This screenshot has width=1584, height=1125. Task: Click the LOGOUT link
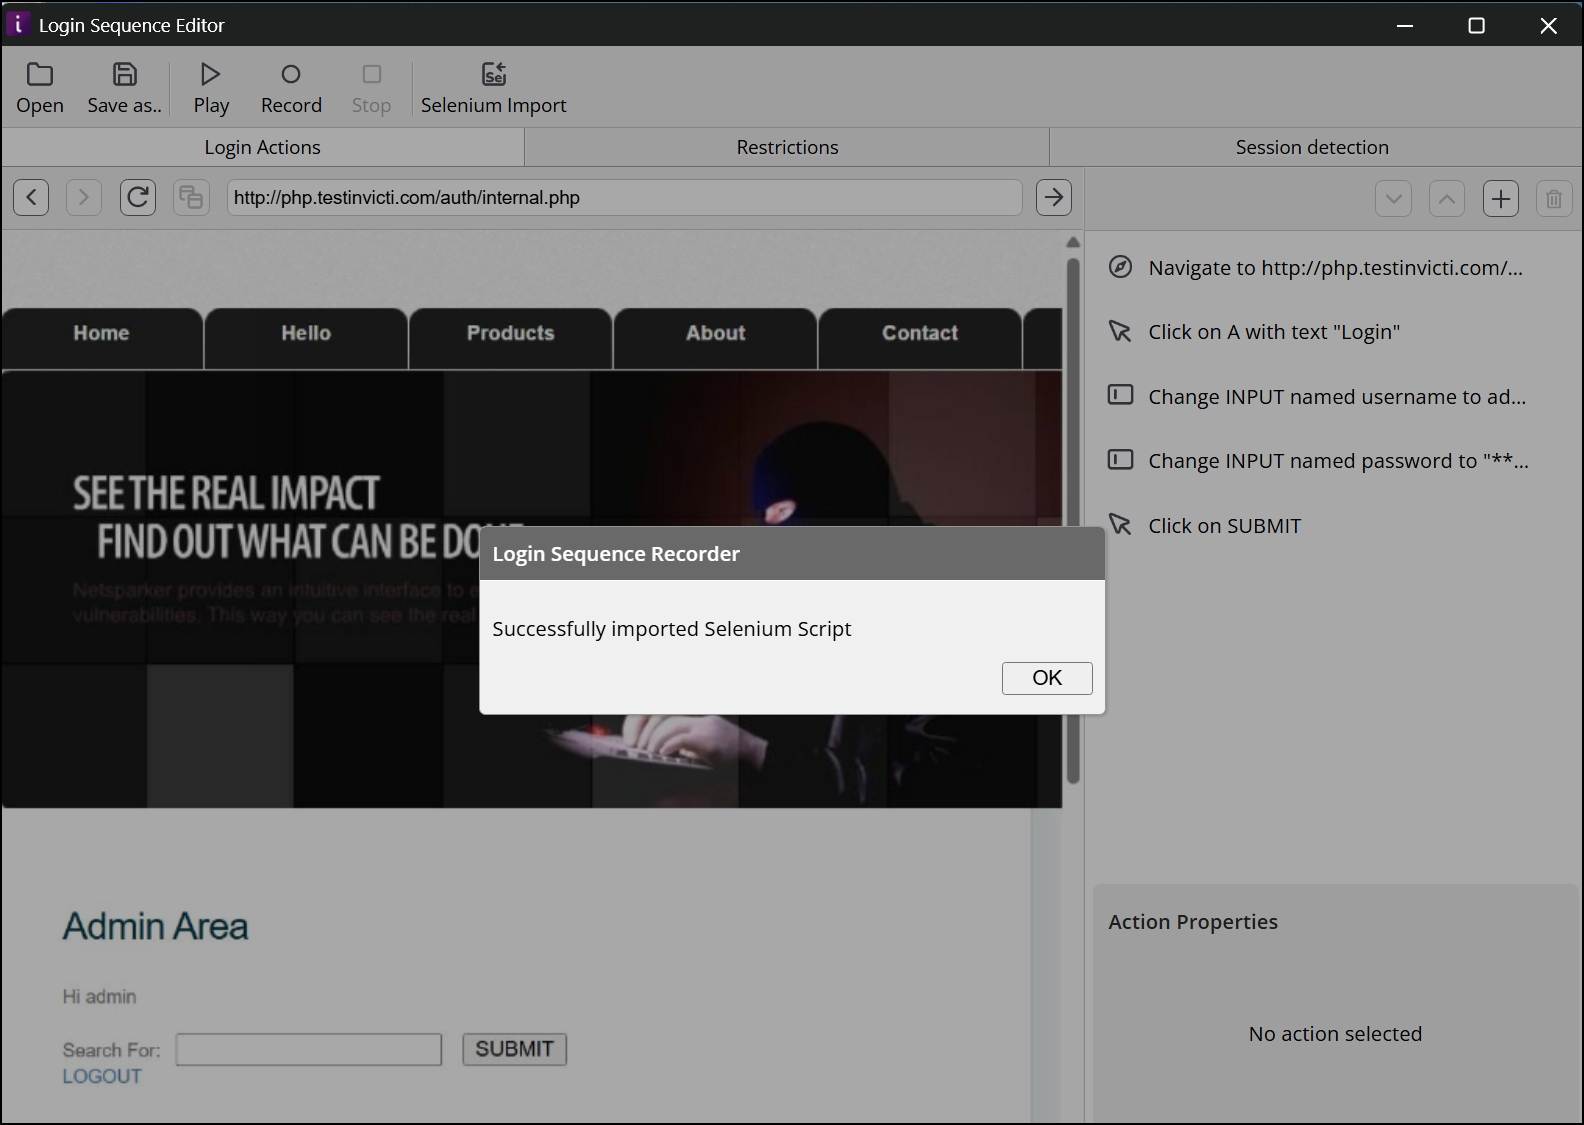pyautogui.click(x=102, y=1077)
